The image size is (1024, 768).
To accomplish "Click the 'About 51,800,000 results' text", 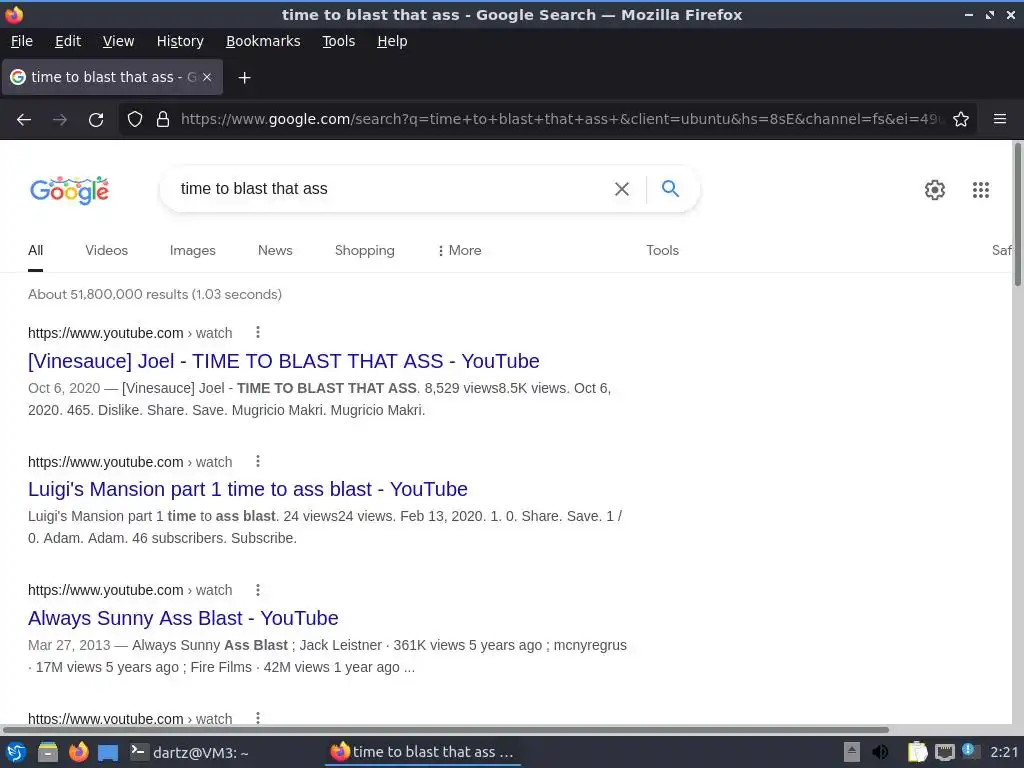I will click(x=155, y=295).
